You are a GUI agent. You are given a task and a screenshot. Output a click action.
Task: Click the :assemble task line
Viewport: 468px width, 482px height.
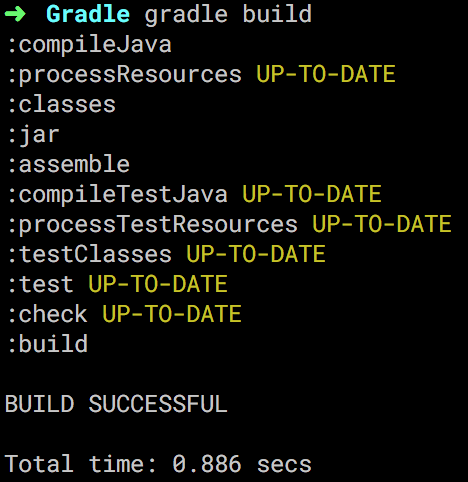click(x=69, y=164)
